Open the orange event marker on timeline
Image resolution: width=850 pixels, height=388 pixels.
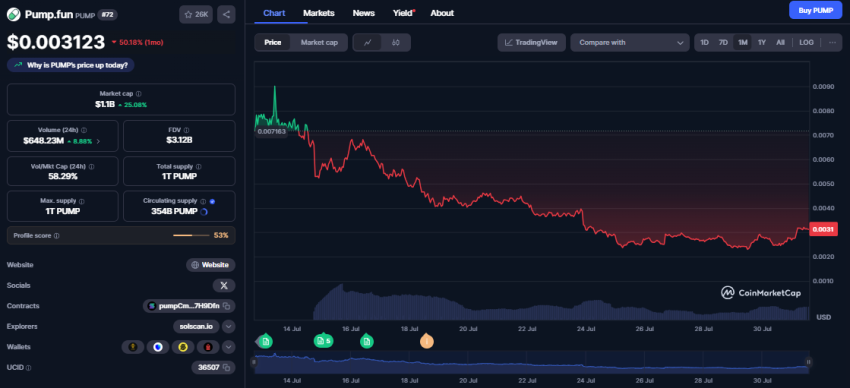(x=427, y=341)
